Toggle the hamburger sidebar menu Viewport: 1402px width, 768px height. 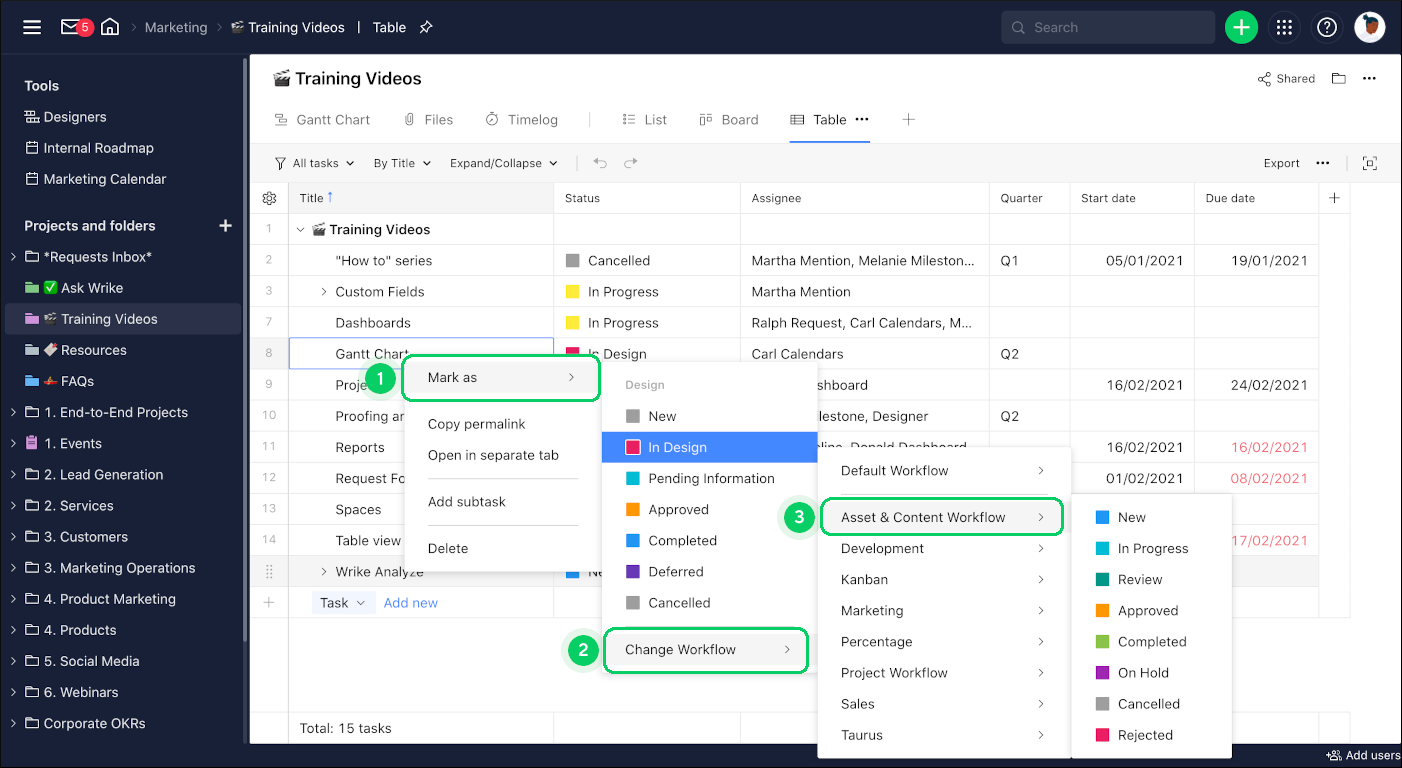click(32, 27)
